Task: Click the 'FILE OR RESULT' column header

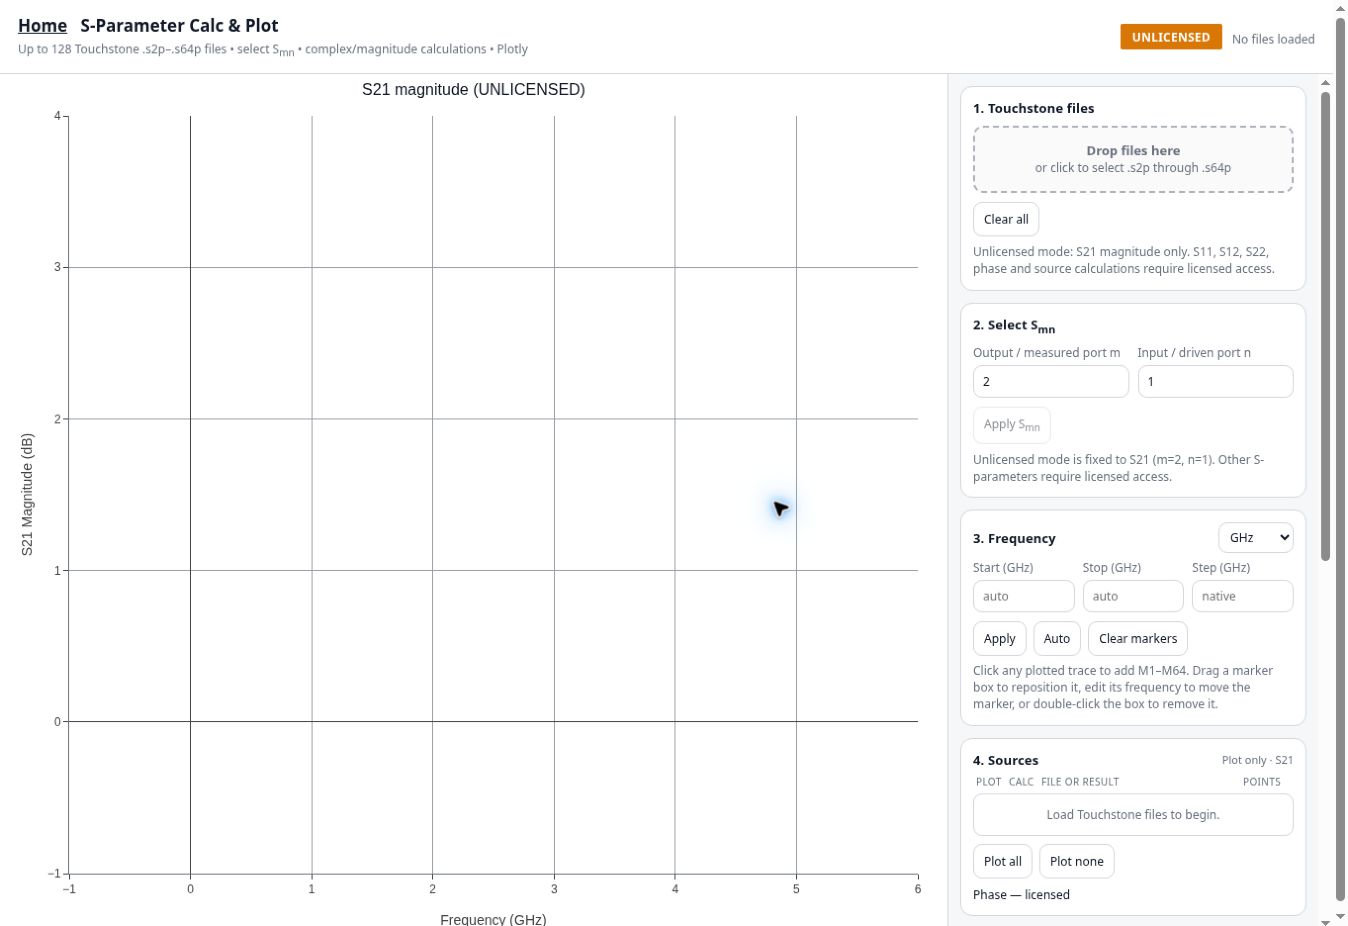Action: pyautogui.click(x=1079, y=782)
